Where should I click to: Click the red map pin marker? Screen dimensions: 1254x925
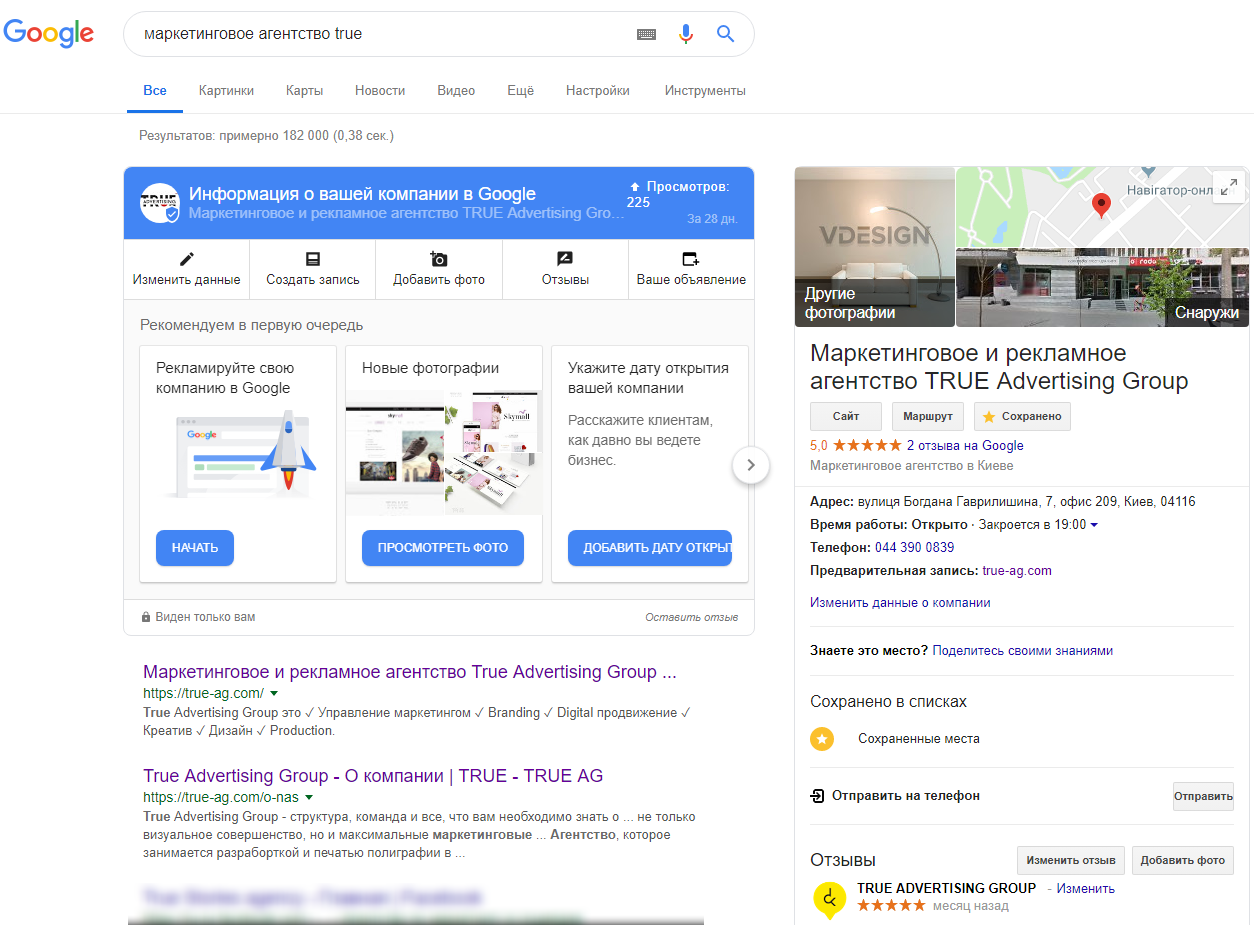[x=1101, y=205]
